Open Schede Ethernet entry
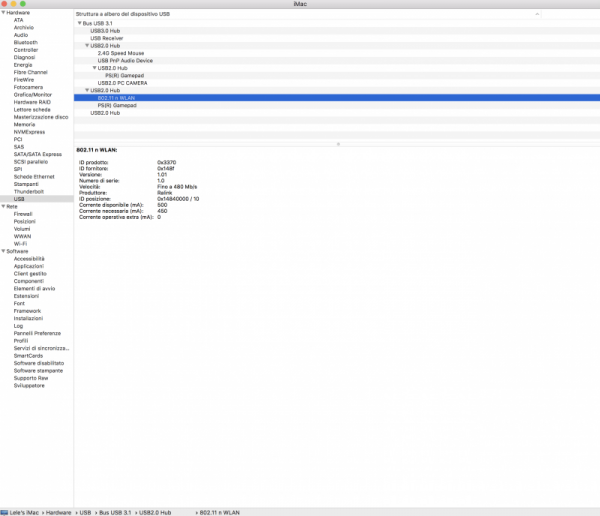Viewport: 600px width, 516px height. point(34,177)
